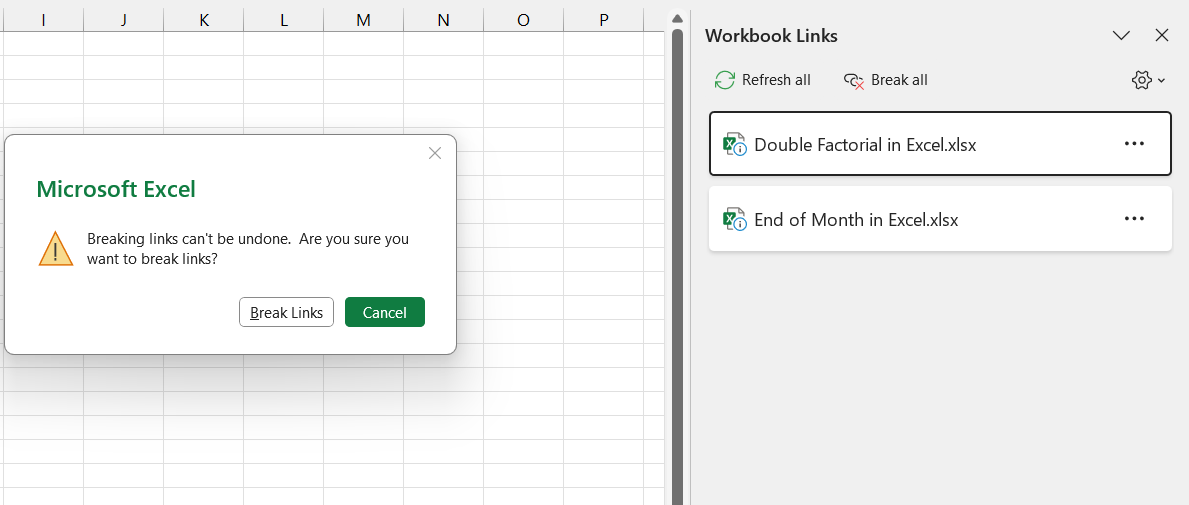Close the Microsoft Excel warning dialog
This screenshot has width=1189, height=505.
click(435, 153)
